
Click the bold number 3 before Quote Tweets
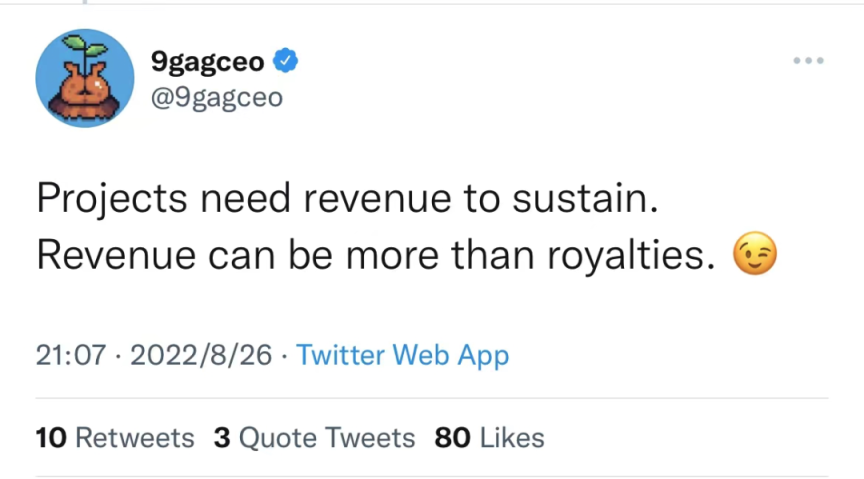click(222, 438)
